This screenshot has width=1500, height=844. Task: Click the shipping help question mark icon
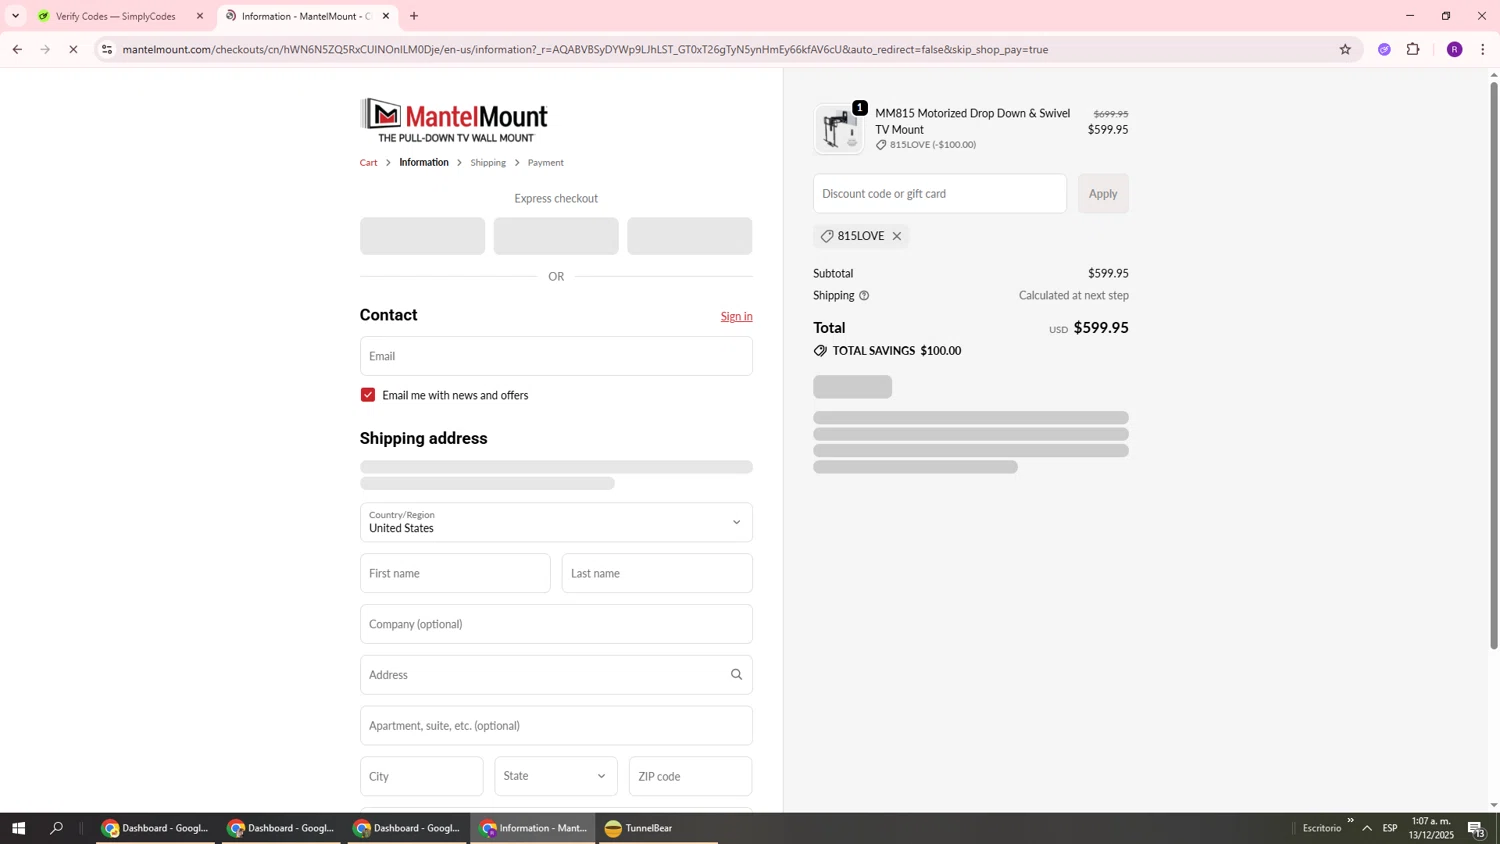864,296
